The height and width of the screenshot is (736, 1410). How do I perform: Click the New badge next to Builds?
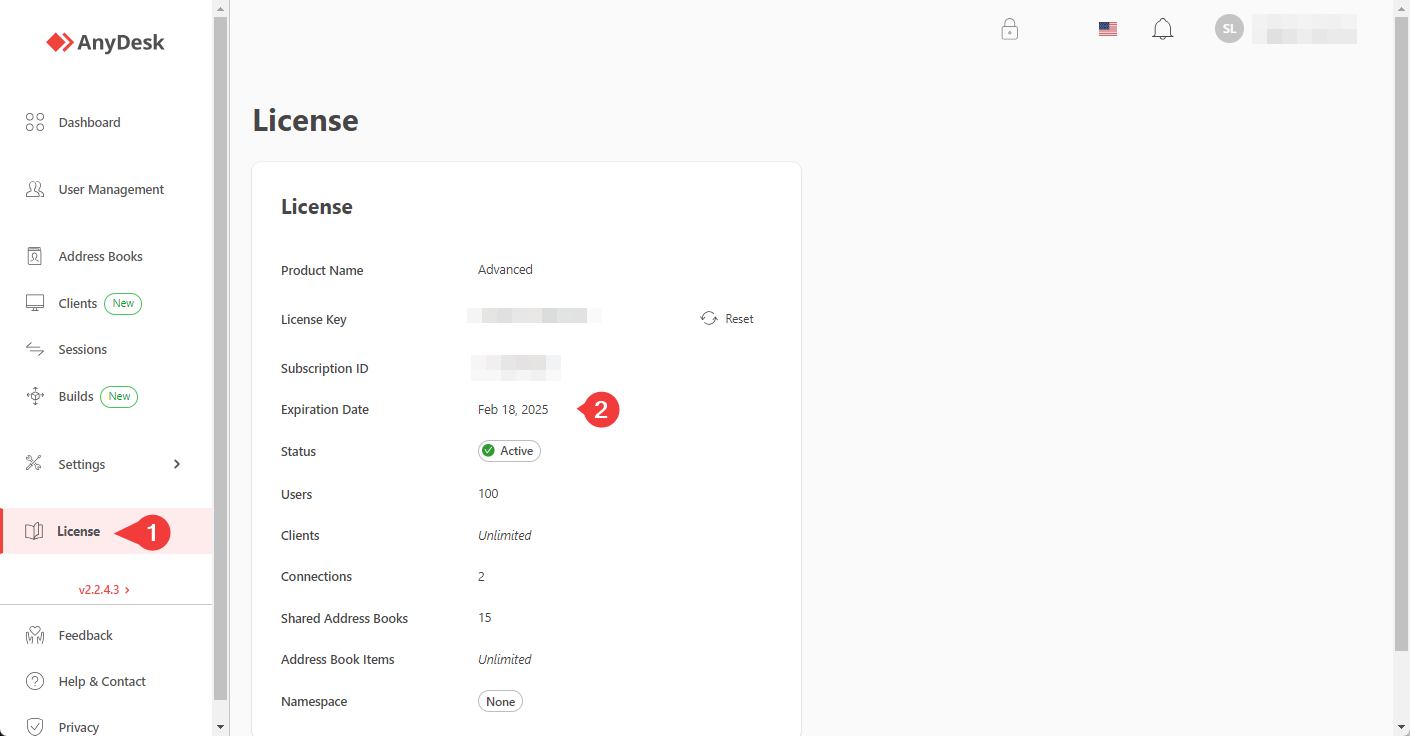coord(119,396)
